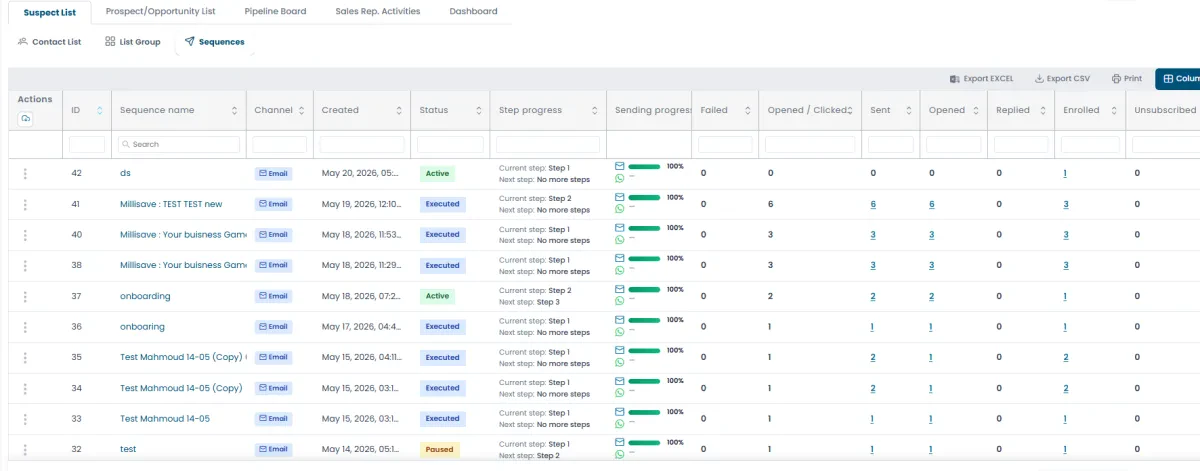Sort by the Replied column header
The height and width of the screenshot is (471, 1200).
pos(1041,110)
